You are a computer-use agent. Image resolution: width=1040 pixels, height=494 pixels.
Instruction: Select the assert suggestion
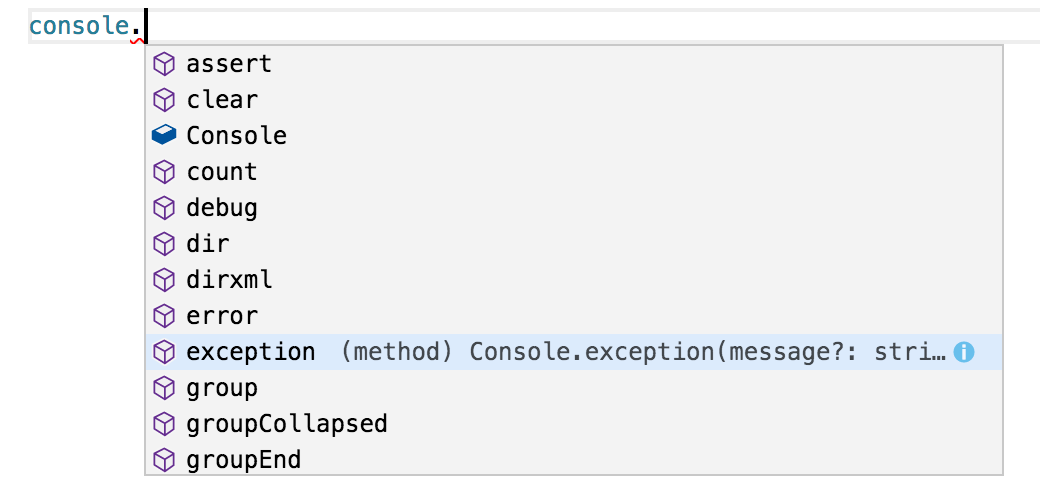tap(574, 64)
